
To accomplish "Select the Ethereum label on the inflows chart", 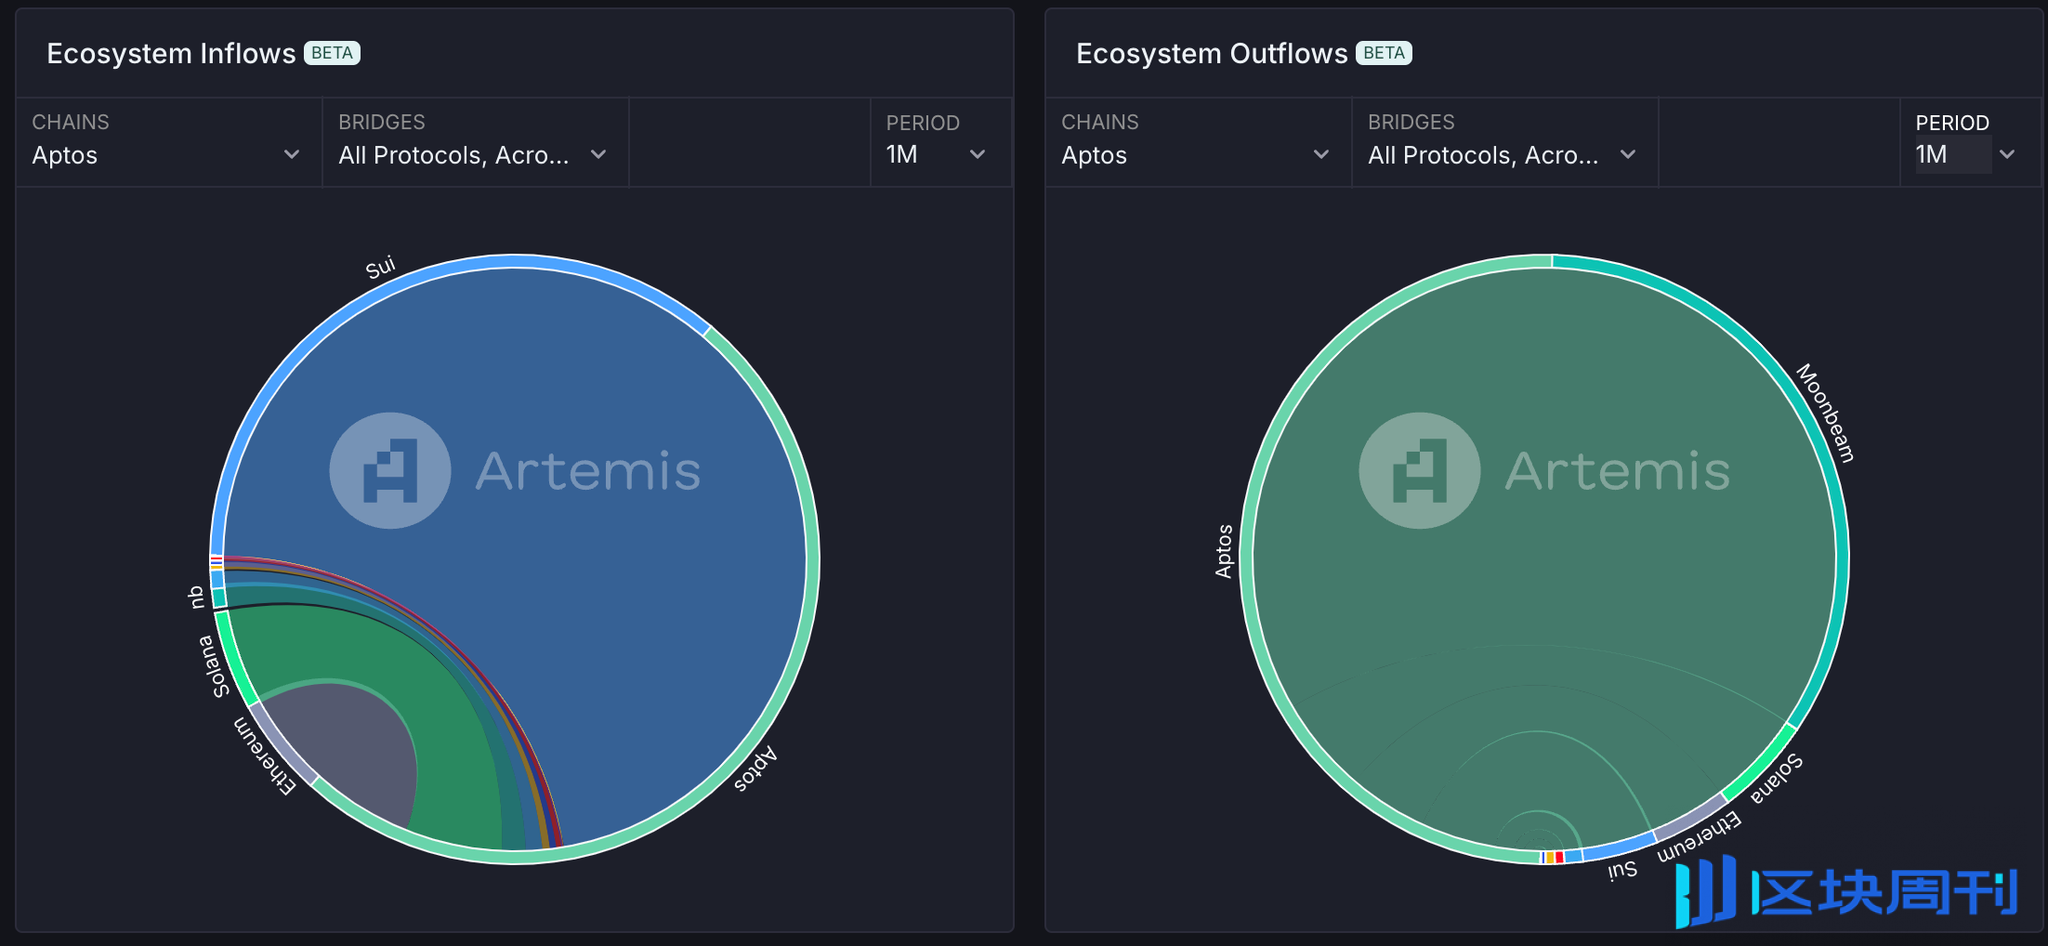I will [265, 756].
